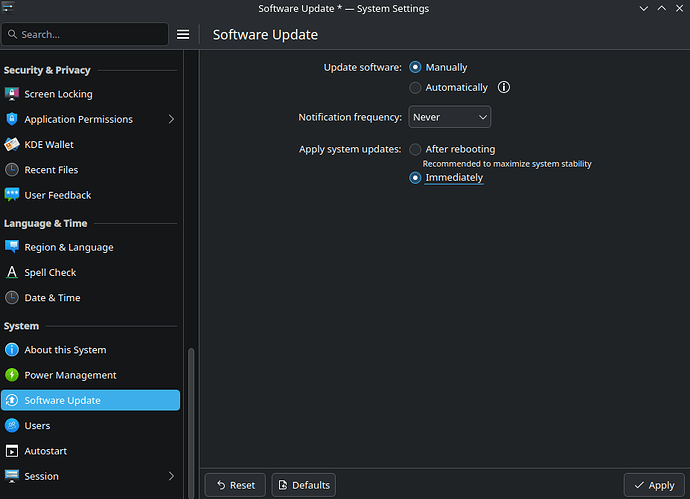Click the Apply button
The width and height of the screenshot is (690, 499).
pos(654,485)
